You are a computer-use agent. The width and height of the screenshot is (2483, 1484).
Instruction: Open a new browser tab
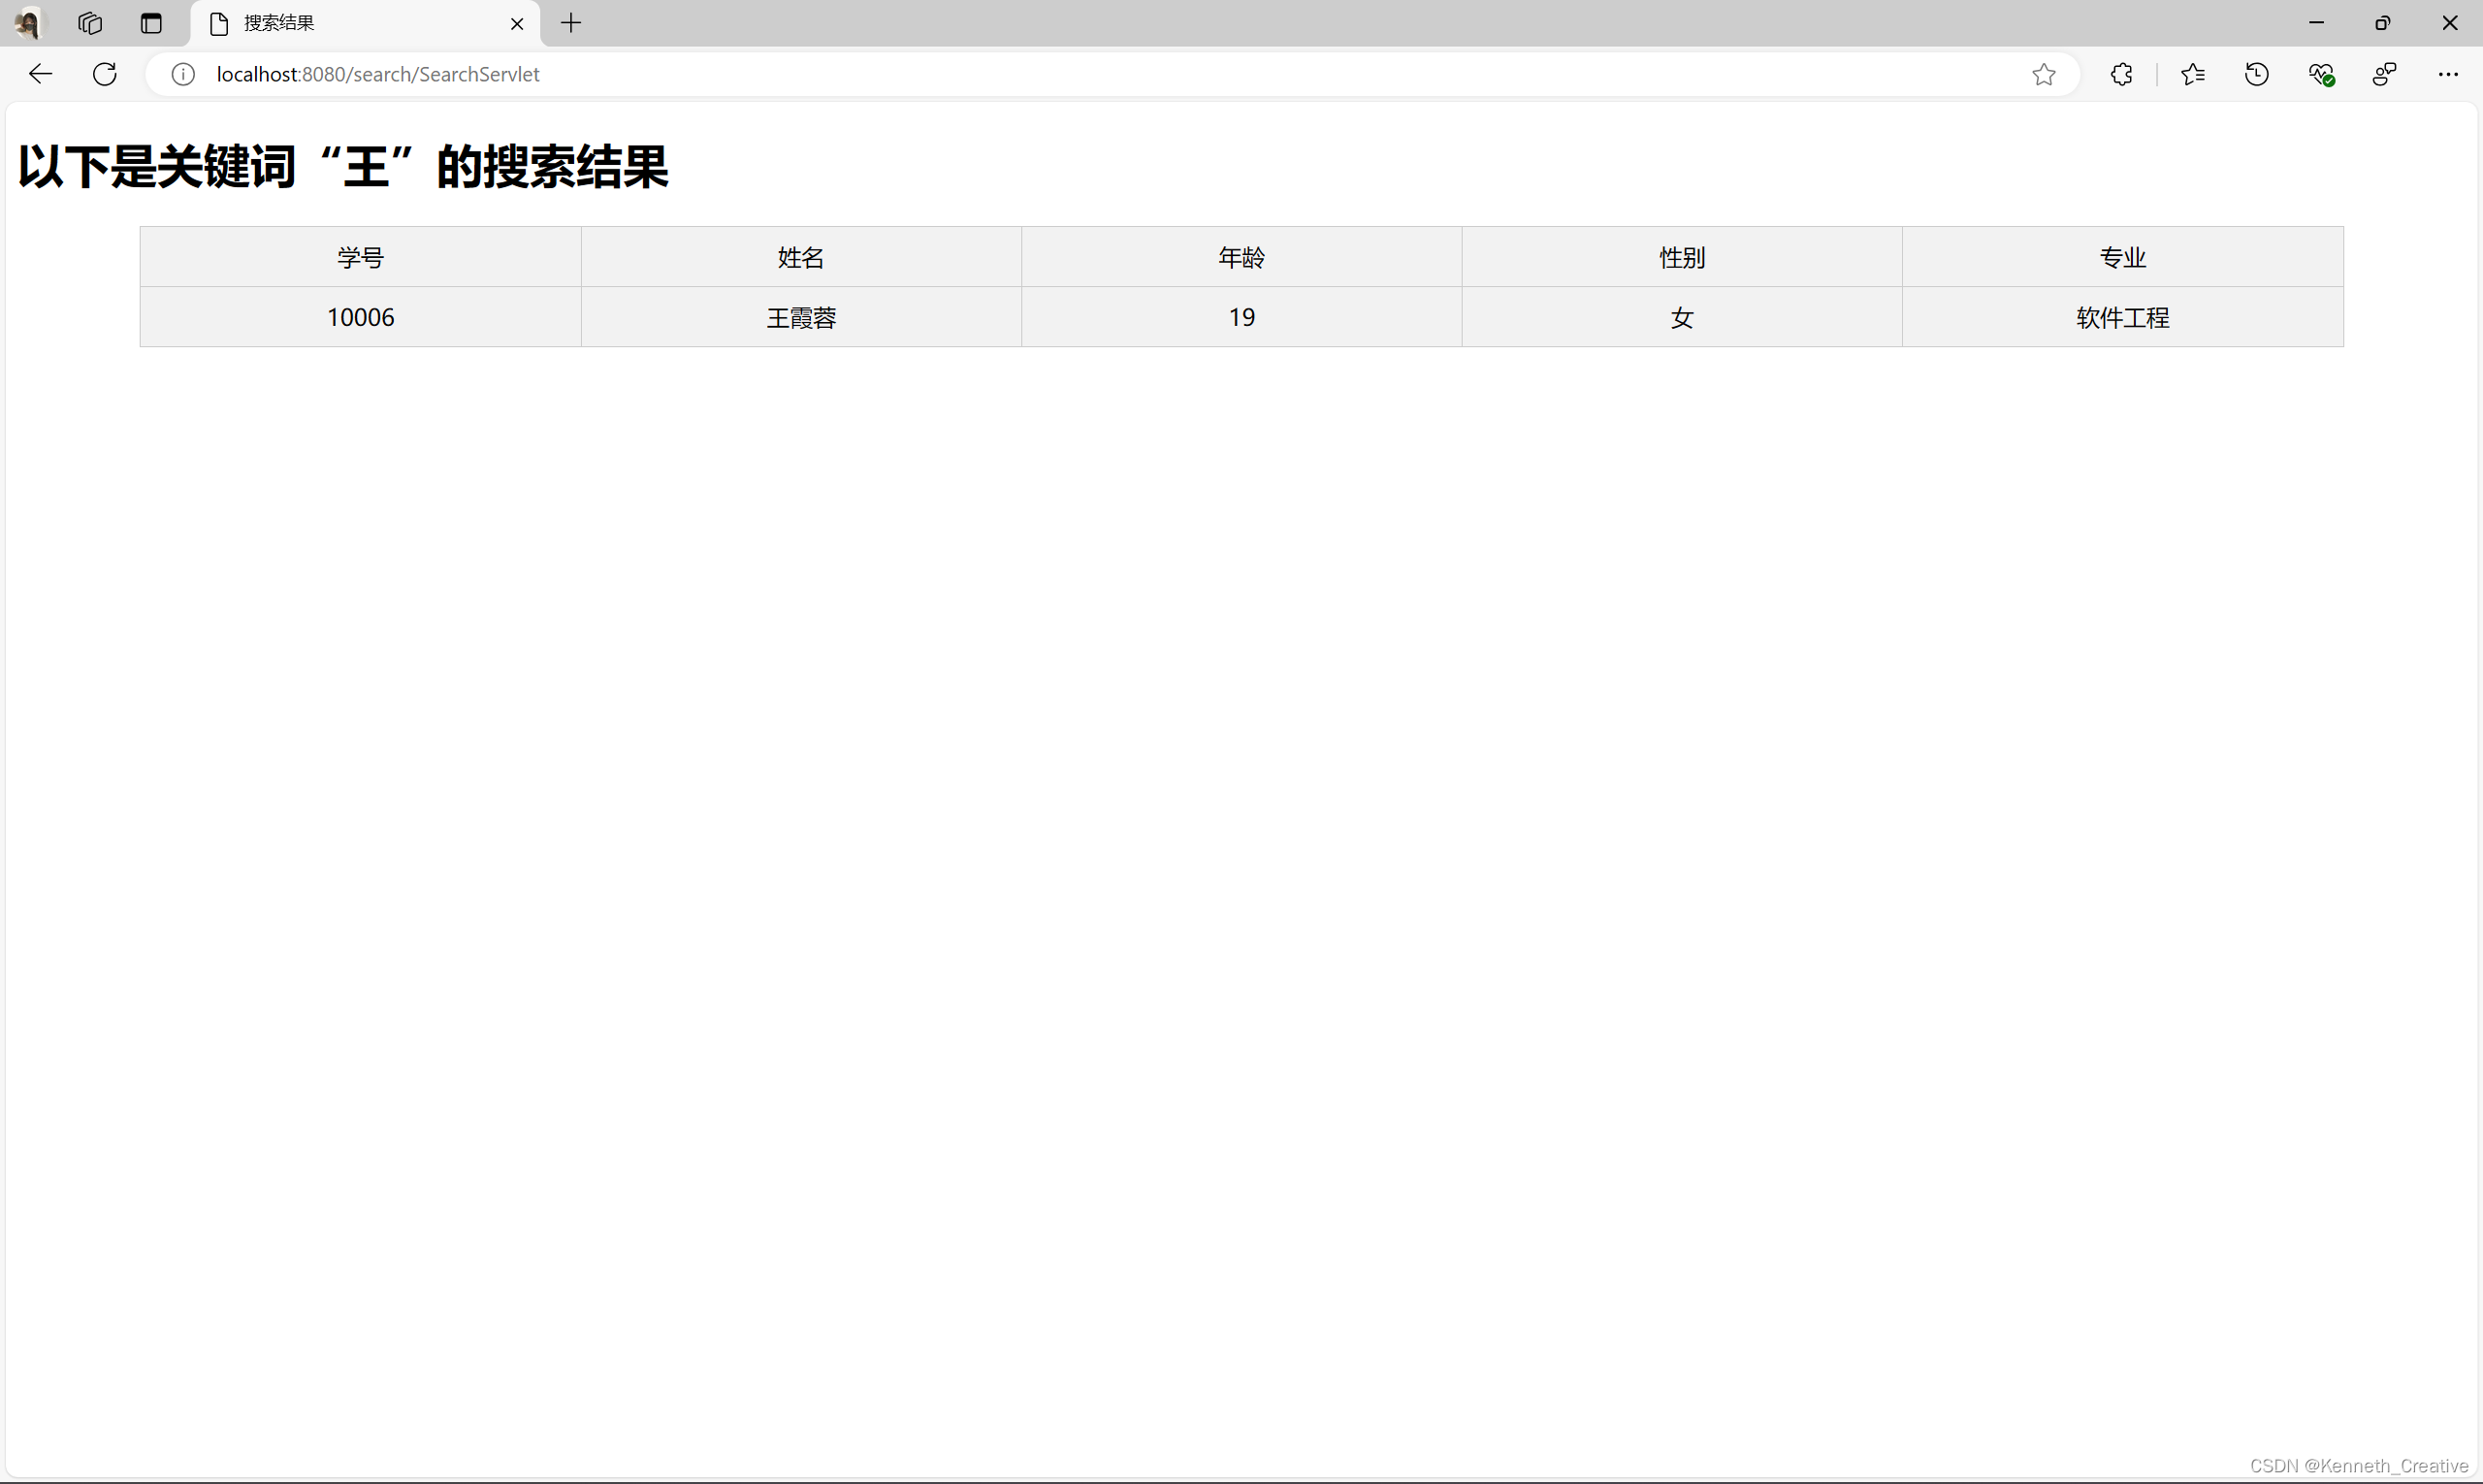click(x=570, y=23)
